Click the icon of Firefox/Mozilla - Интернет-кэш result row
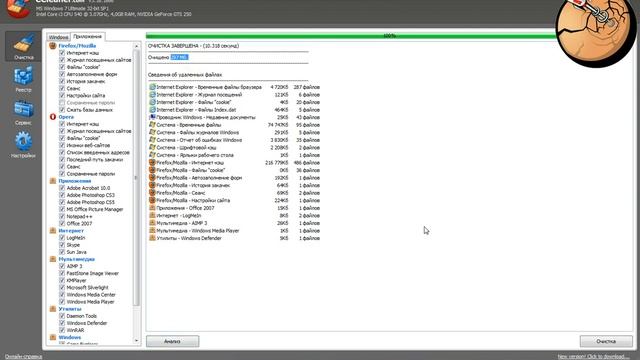Viewport: 640px width, 360px height. click(152, 162)
